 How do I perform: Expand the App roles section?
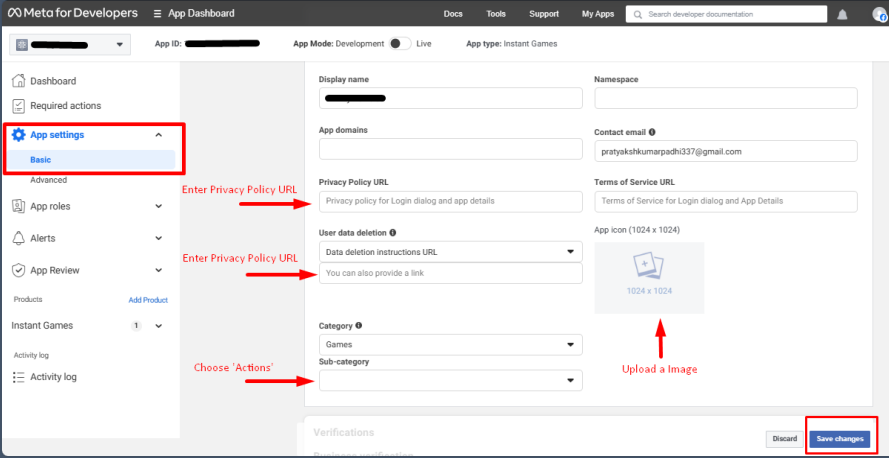(x=159, y=206)
